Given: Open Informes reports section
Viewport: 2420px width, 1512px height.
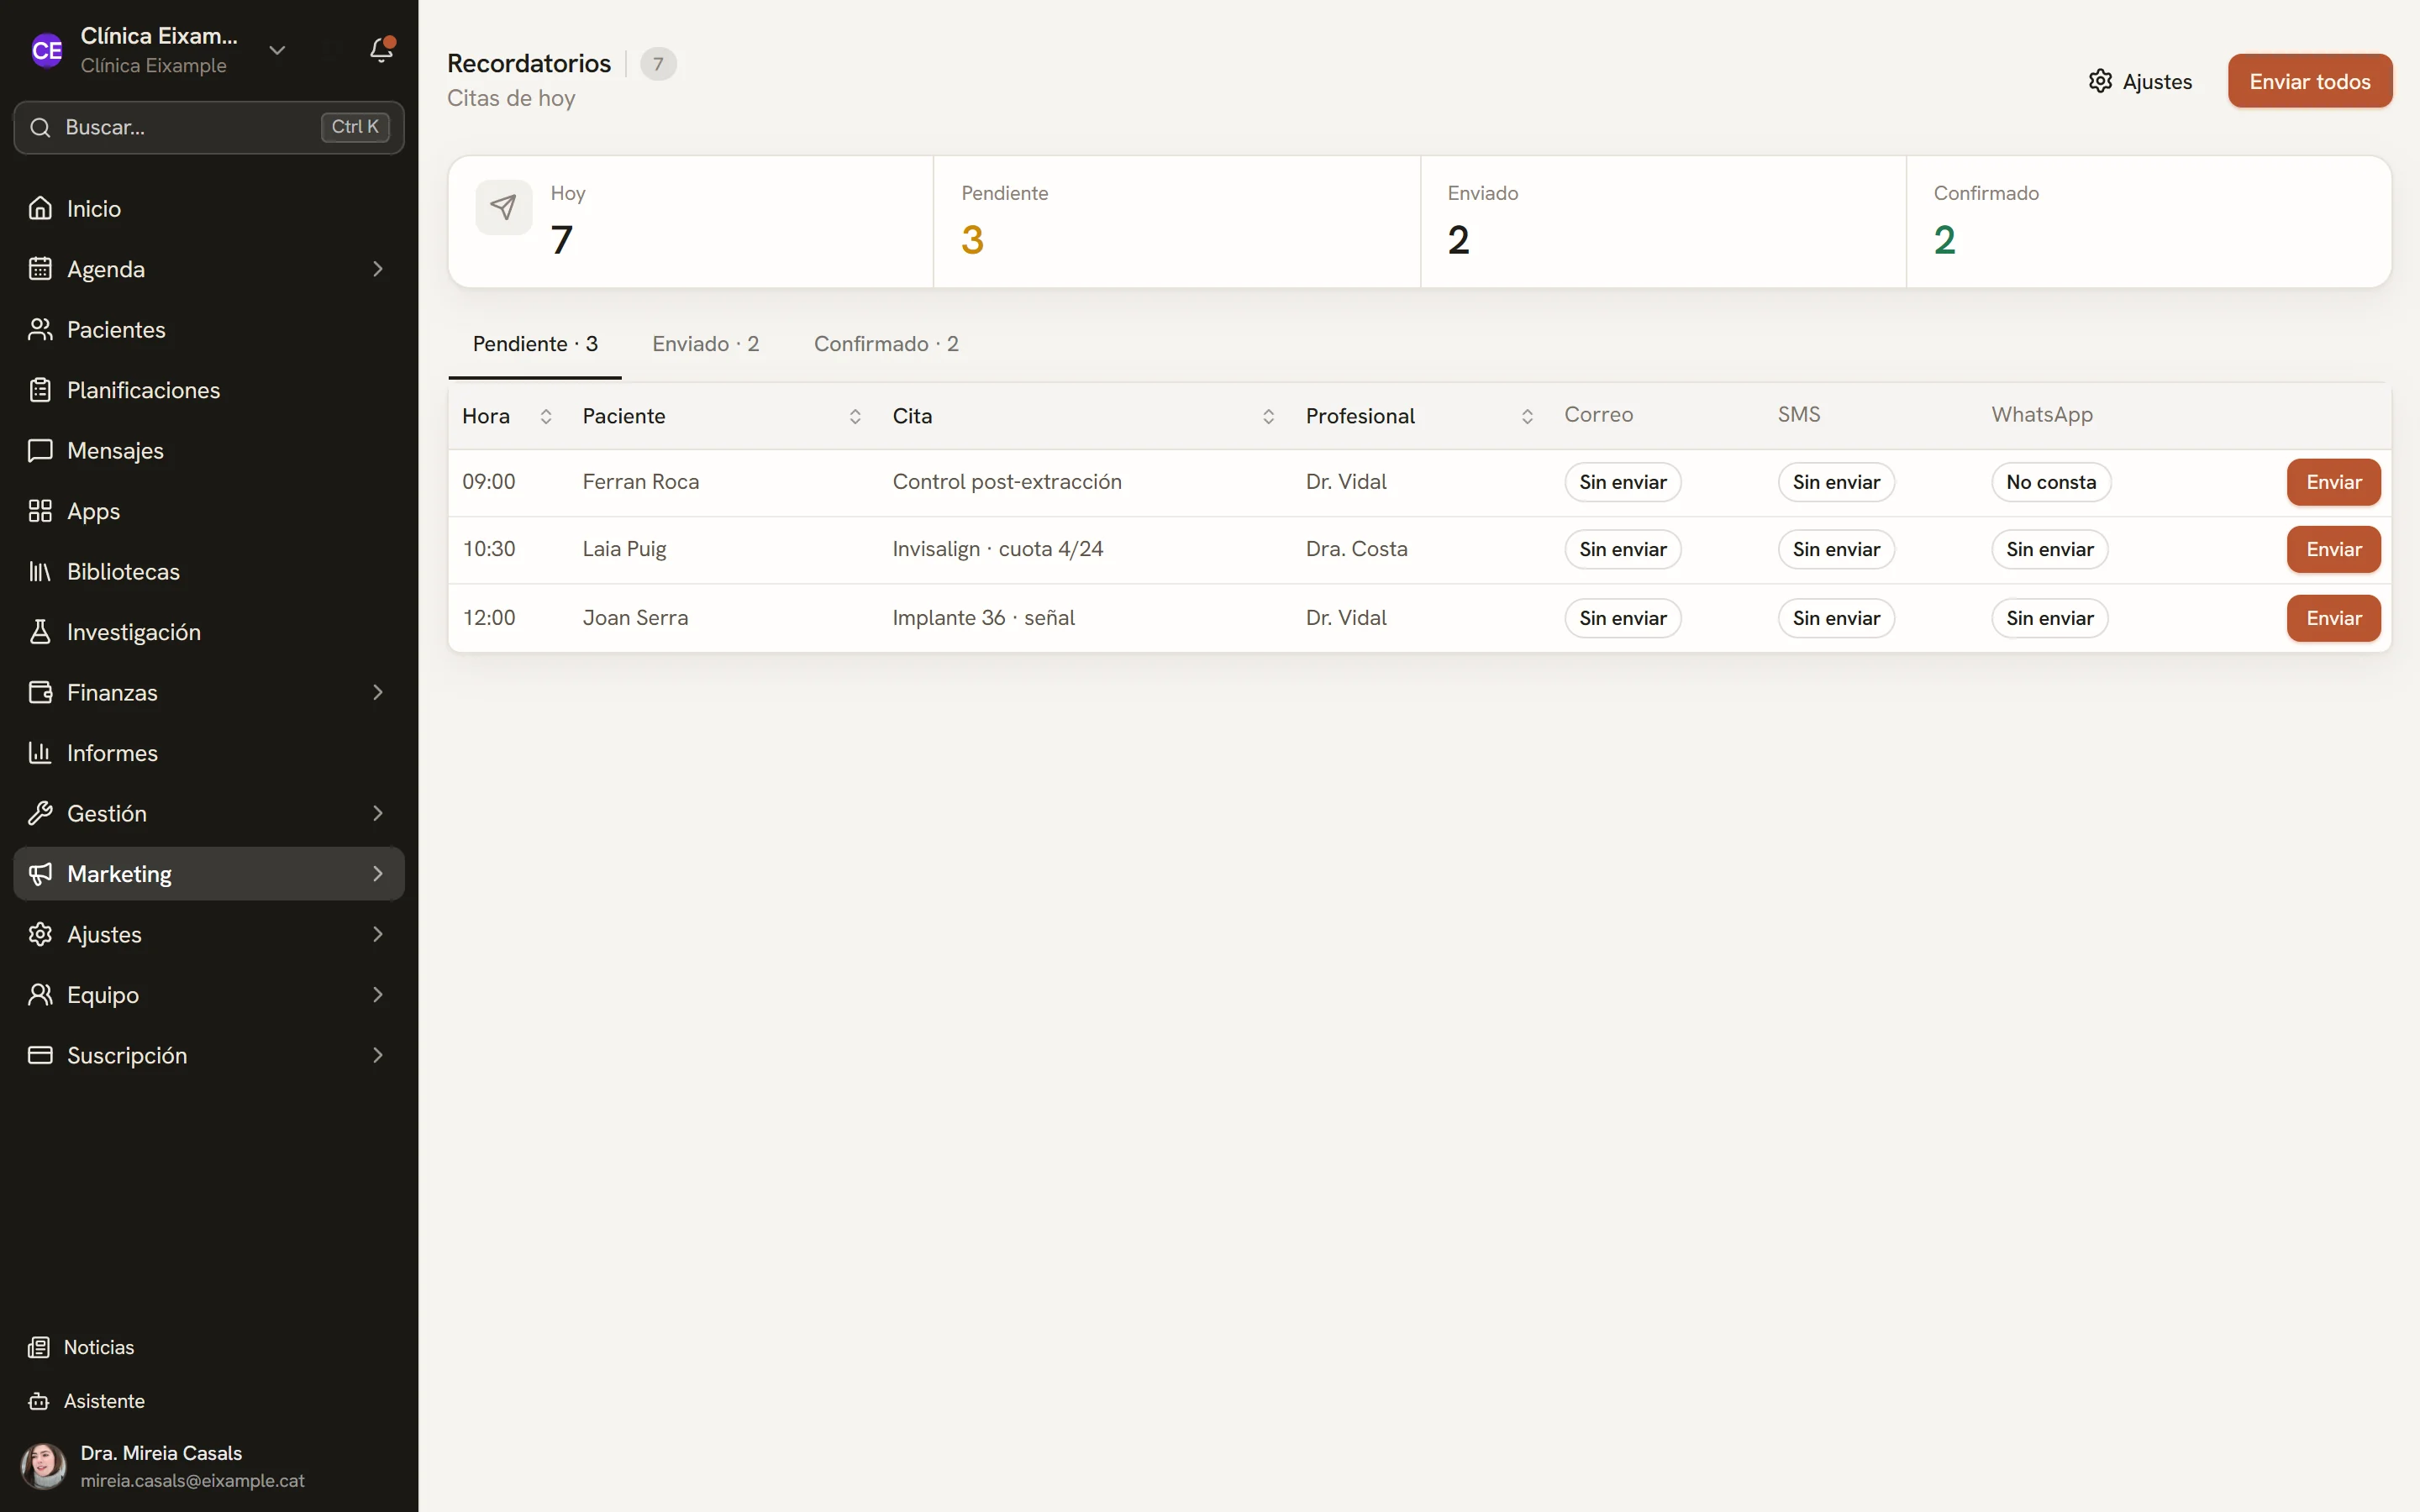Looking at the screenshot, I should (209, 753).
